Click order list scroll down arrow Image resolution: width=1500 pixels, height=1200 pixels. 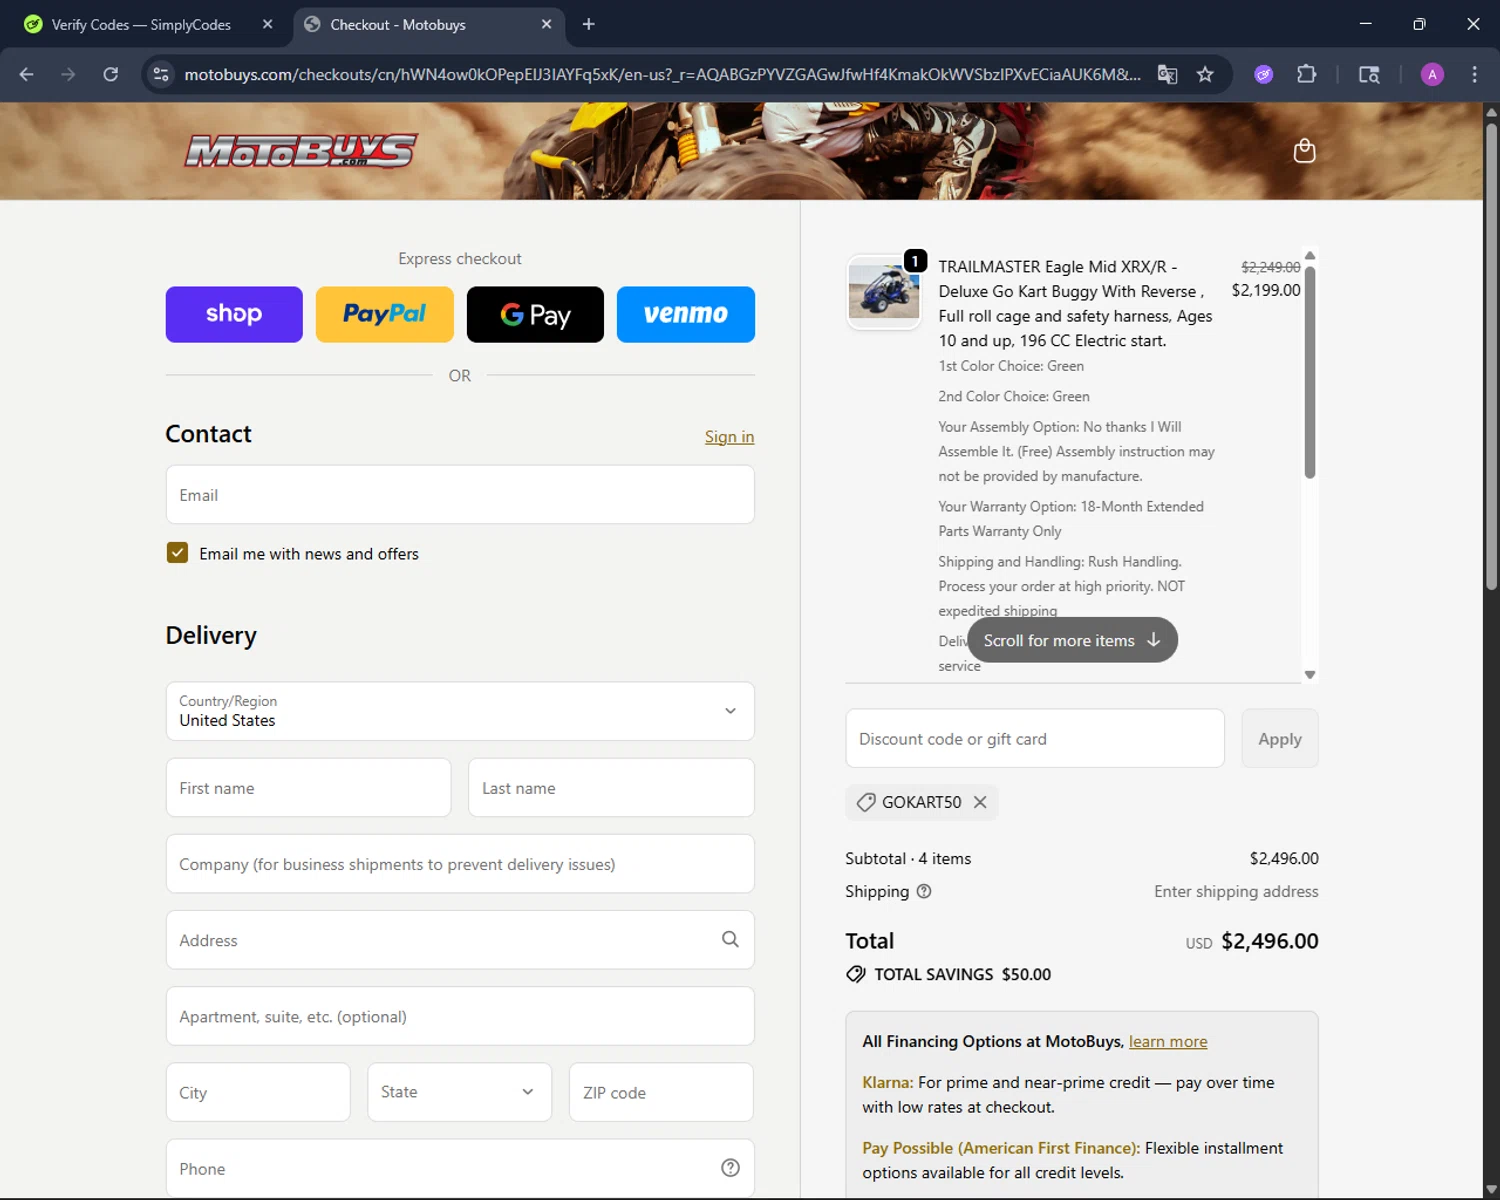[1310, 675]
